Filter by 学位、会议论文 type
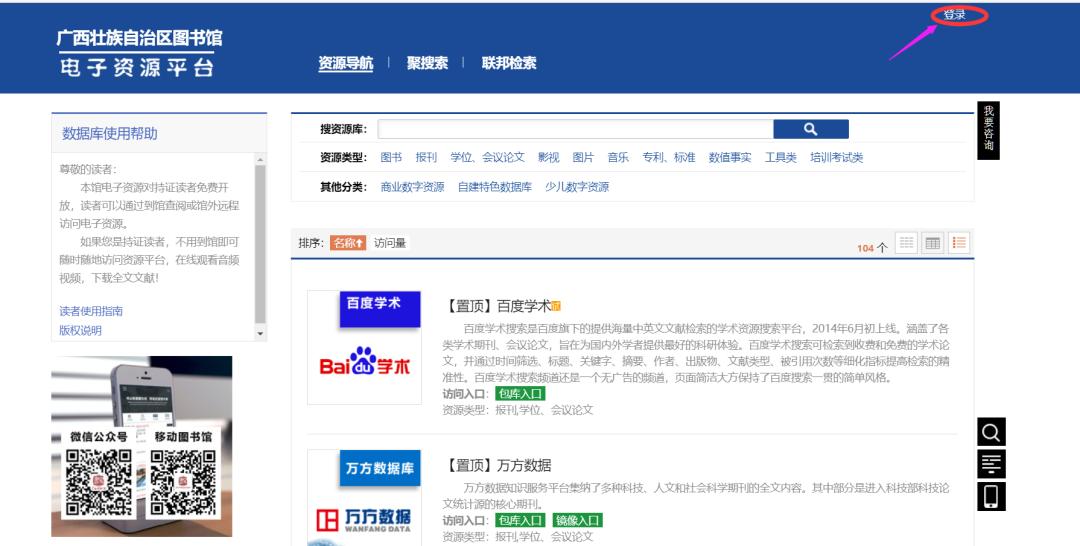 coord(488,158)
